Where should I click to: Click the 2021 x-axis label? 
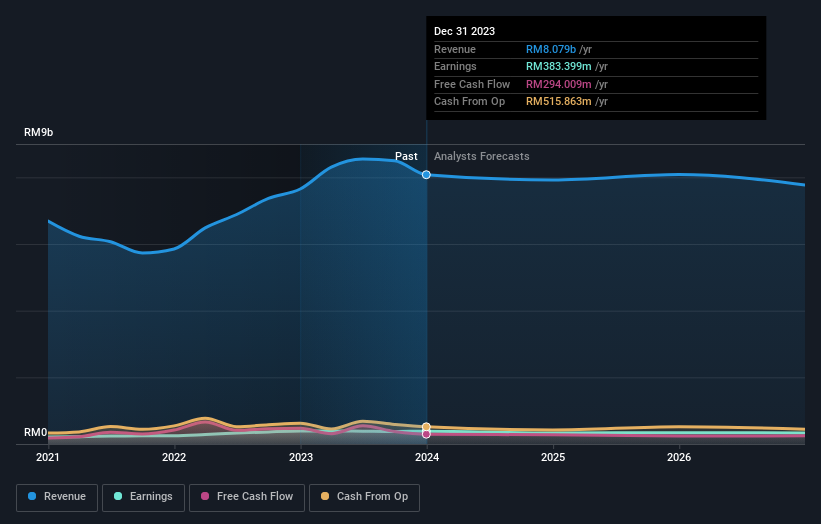[x=48, y=457]
